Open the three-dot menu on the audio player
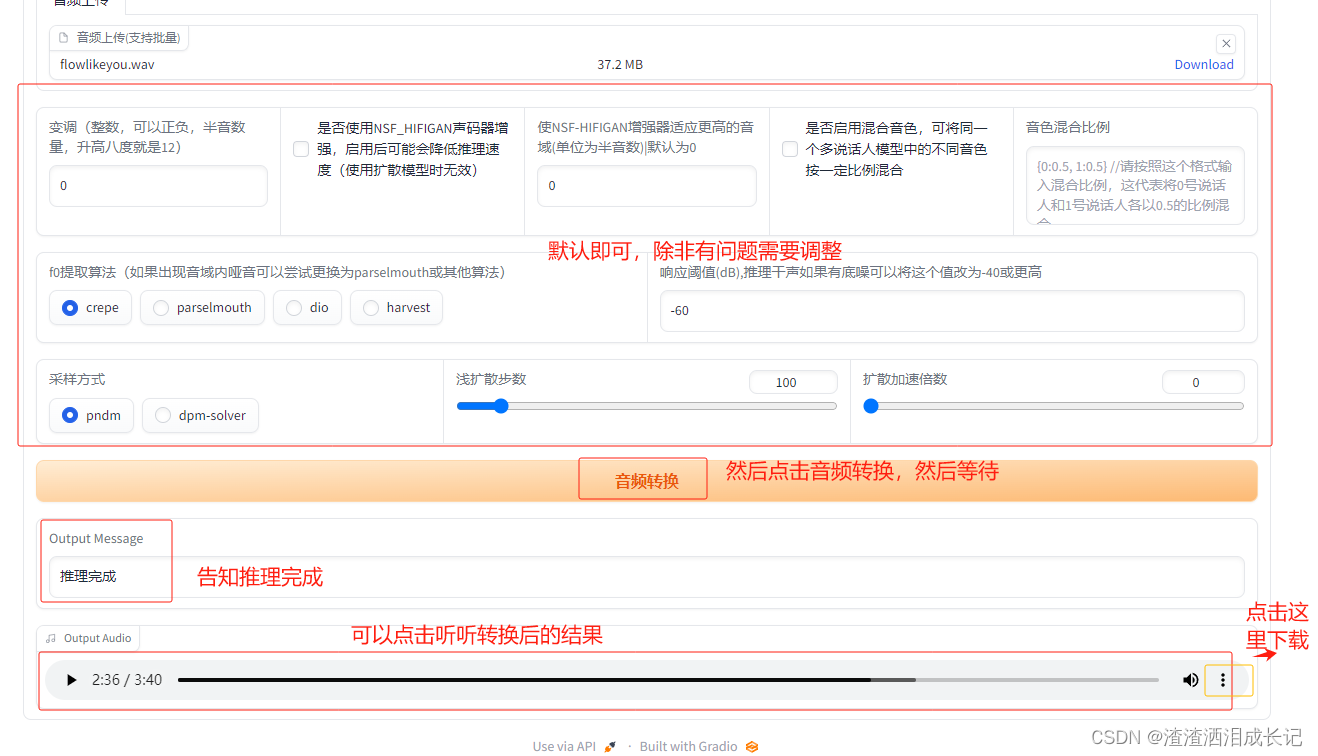1318x756 pixels. 1222,680
